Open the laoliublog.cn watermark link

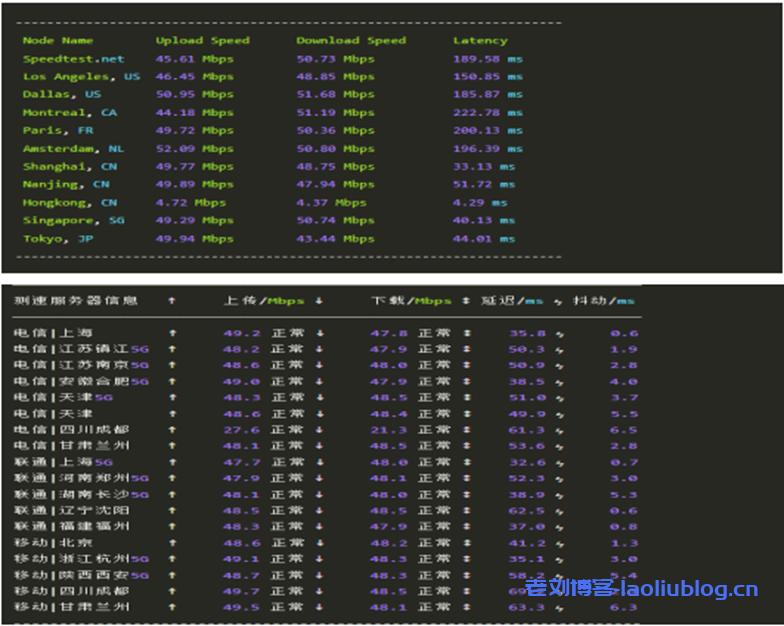coord(642,590)
